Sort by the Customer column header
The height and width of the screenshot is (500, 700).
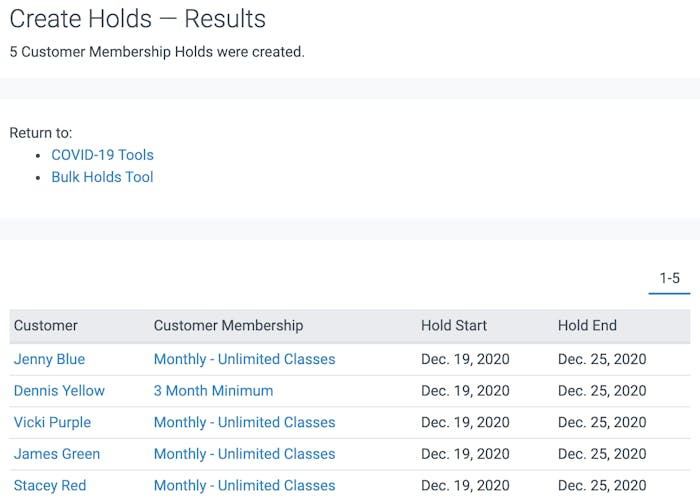pyautogui.click(x=46, y=325)
